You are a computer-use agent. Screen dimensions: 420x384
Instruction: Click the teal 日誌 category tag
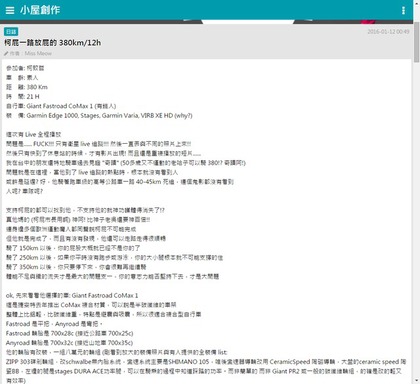click(11, 32)
